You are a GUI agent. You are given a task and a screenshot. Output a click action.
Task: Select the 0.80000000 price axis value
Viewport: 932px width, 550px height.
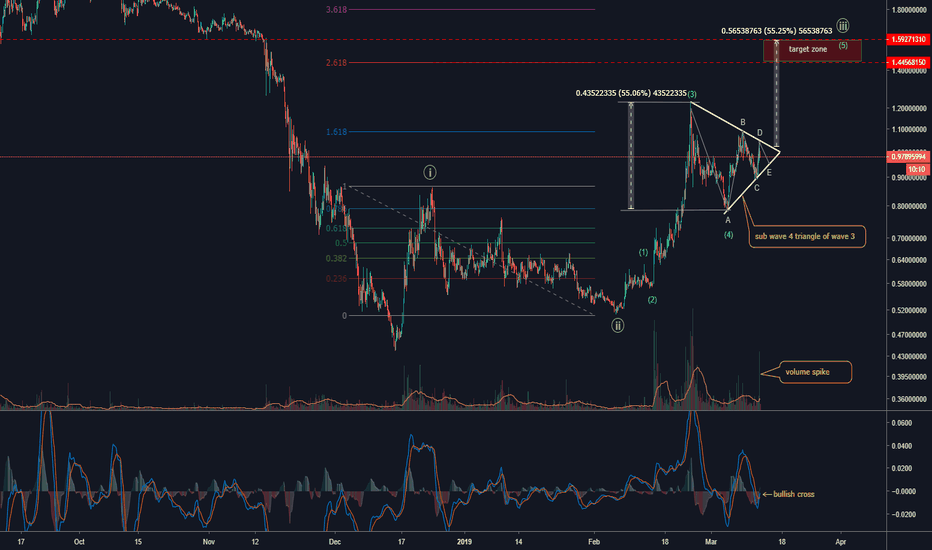[x=909, y=206]
